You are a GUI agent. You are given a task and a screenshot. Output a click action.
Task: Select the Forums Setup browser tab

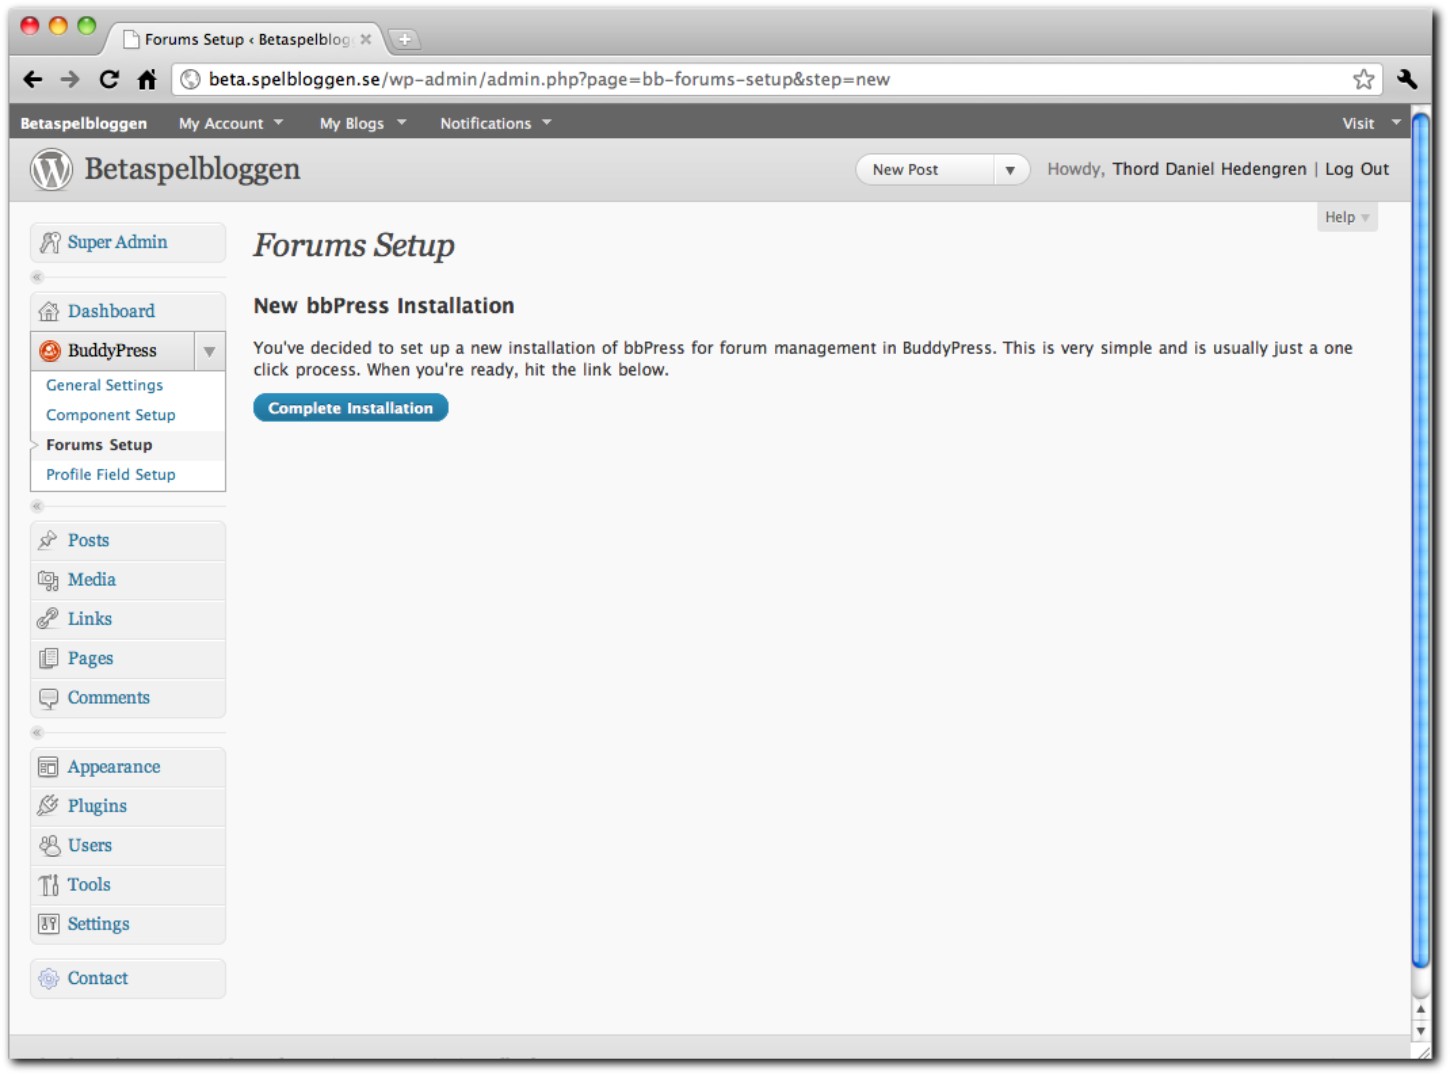coord(247,39)
